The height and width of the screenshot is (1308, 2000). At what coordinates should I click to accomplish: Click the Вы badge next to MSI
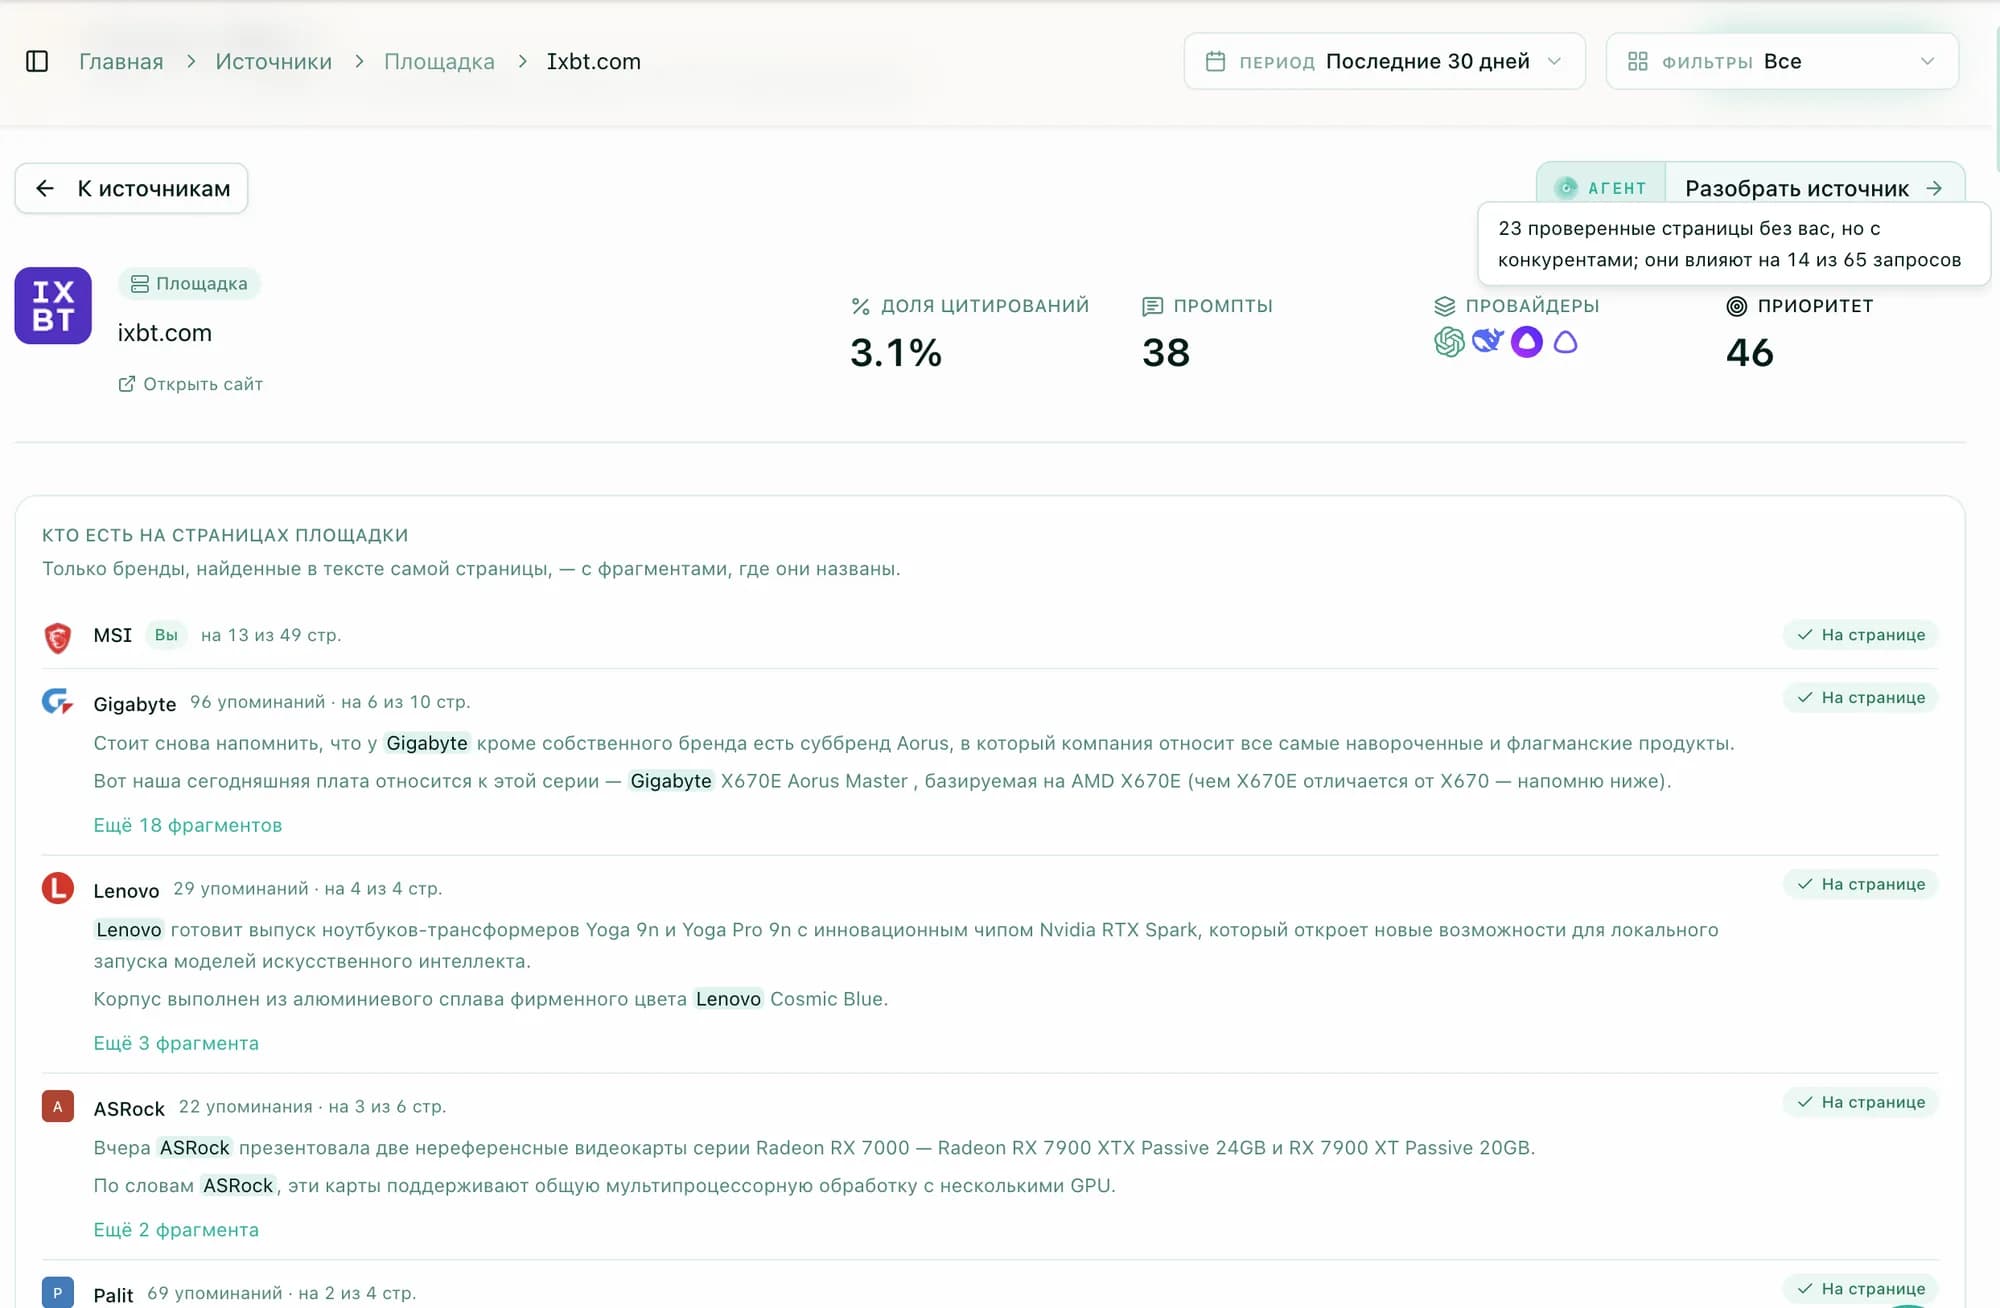tap(166, 635)
